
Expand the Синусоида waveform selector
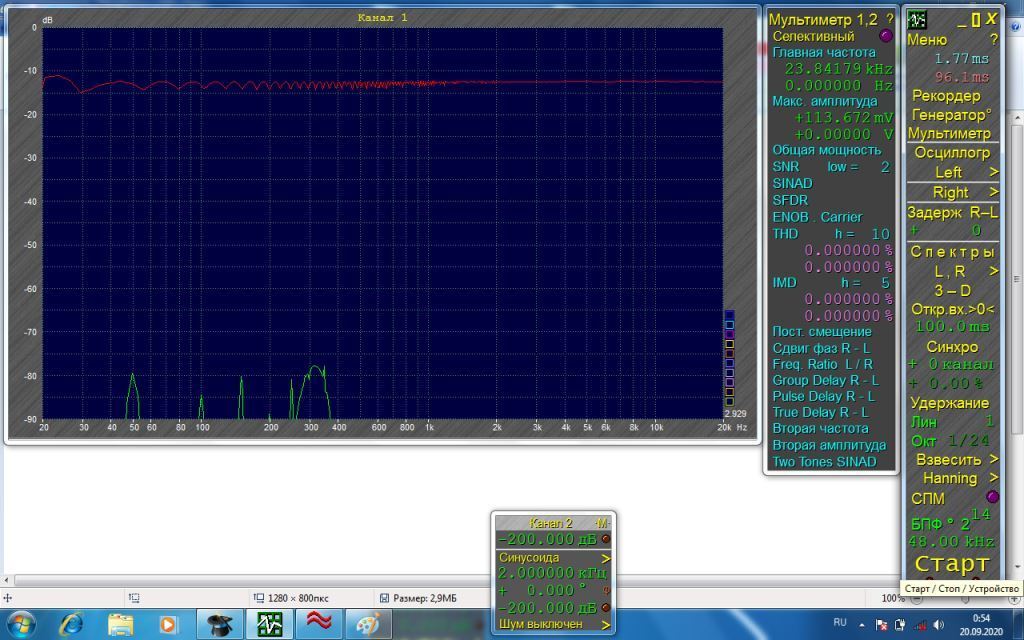coord(605,557)
